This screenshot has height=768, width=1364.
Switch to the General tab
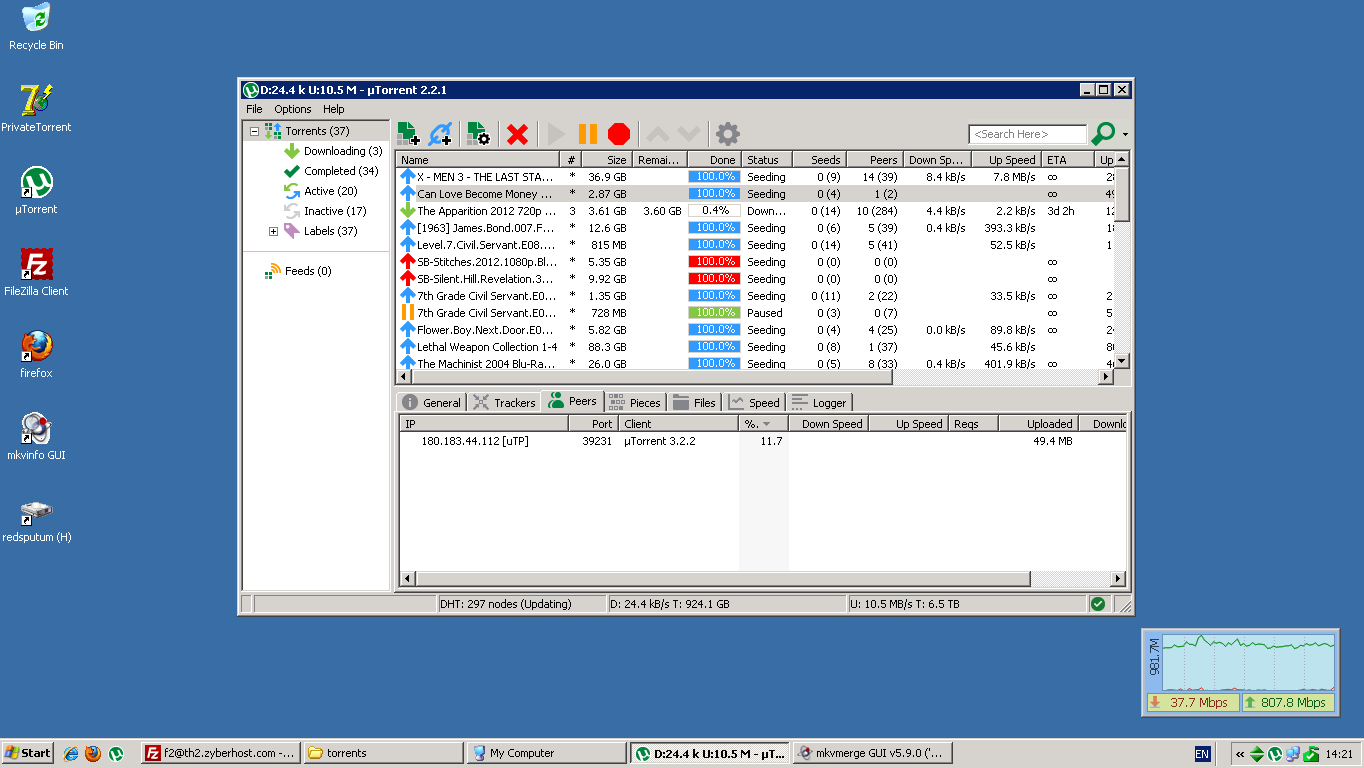[x=432, y=403]
